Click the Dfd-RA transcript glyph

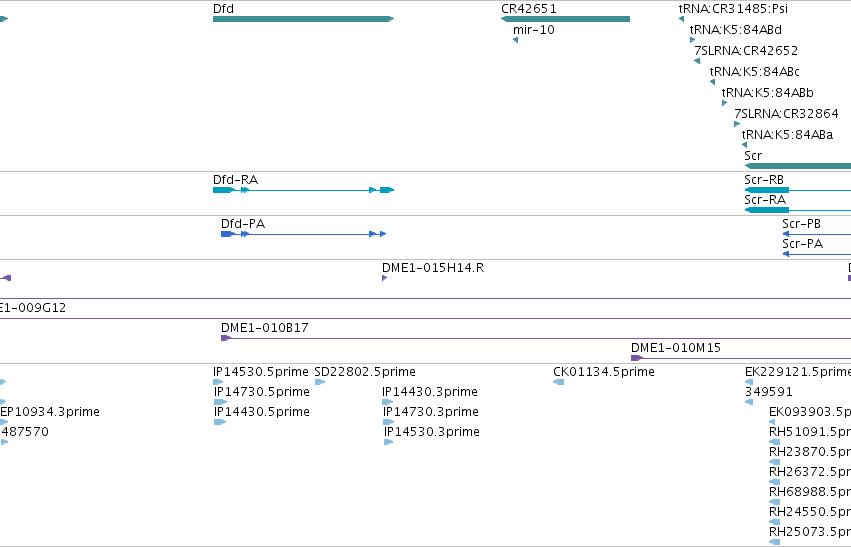pos(303,190)
